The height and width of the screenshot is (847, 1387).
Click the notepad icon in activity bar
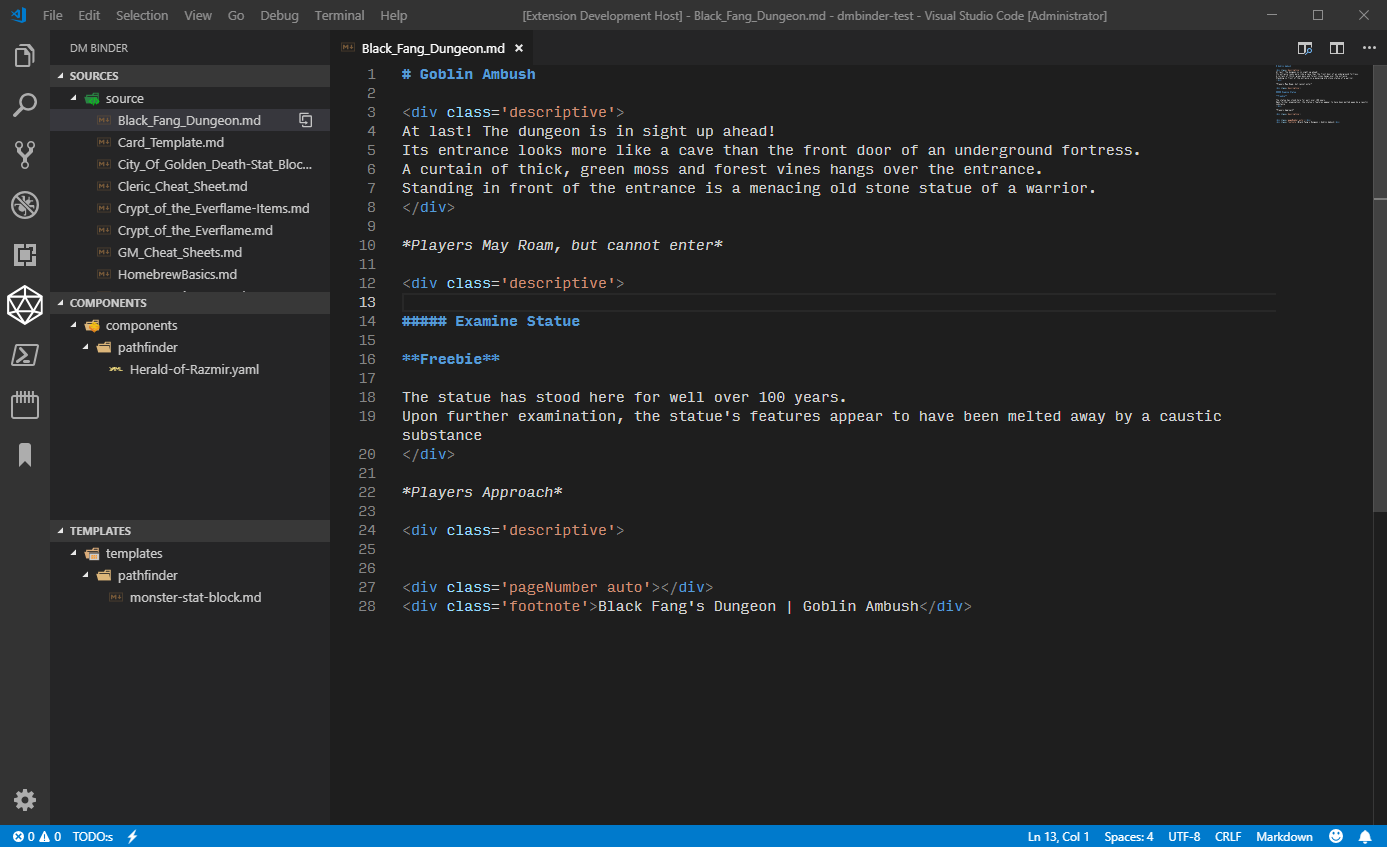25,405
